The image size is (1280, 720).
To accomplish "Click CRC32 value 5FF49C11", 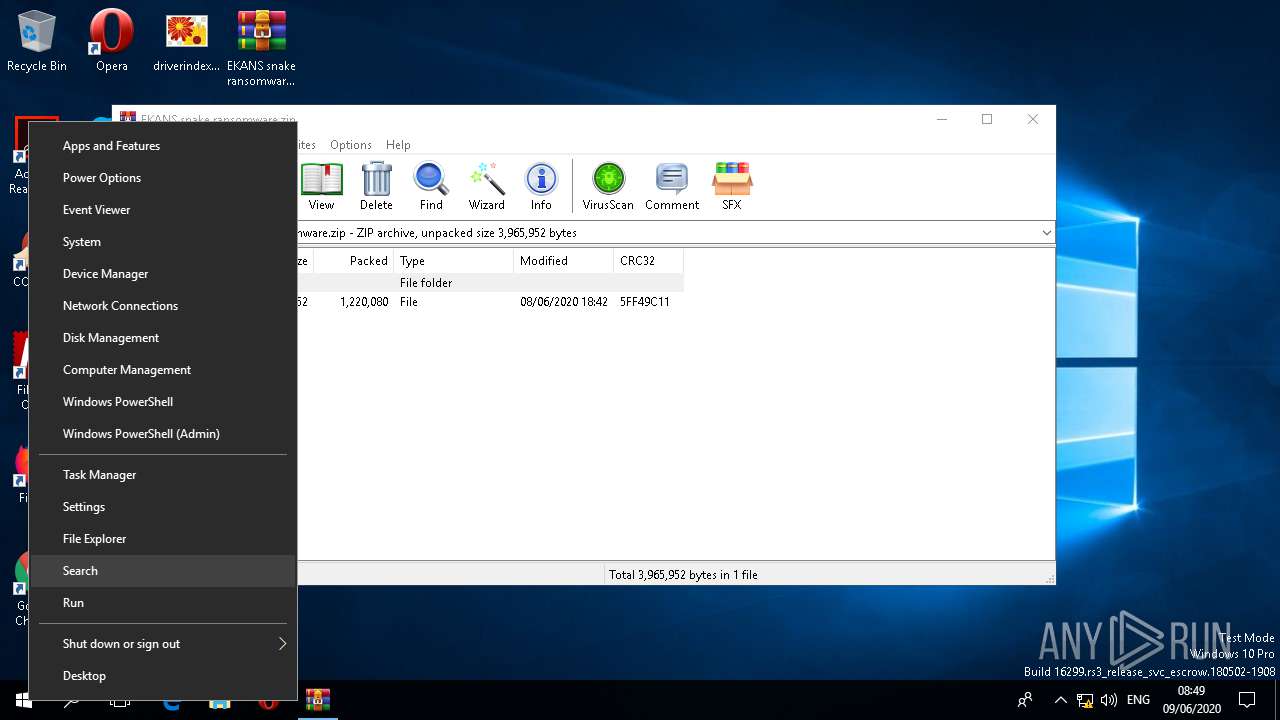I will tap(645, 302).
